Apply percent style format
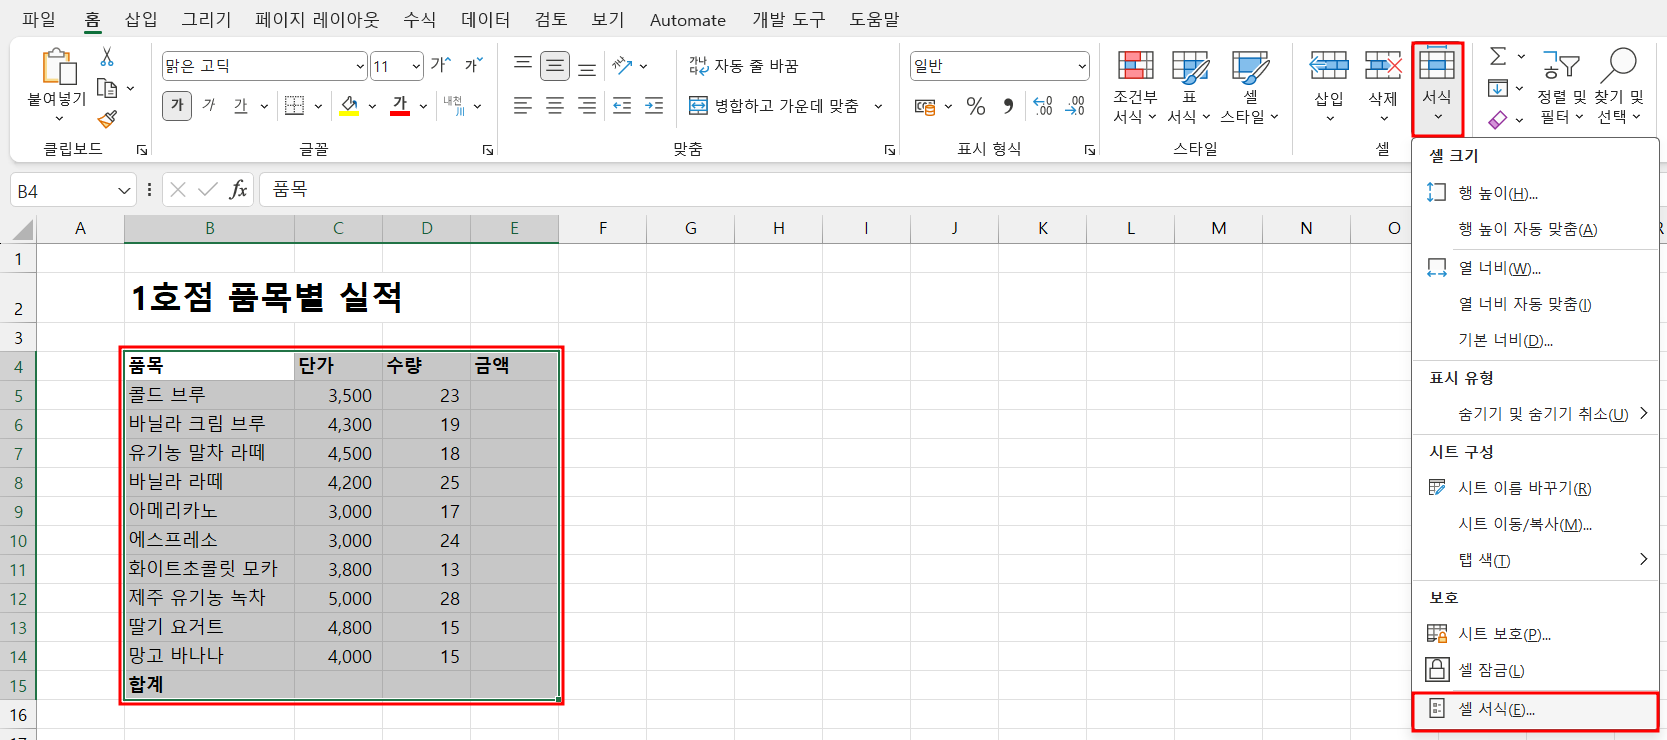Screen dimensions: 1667x740 pos(976,106)
